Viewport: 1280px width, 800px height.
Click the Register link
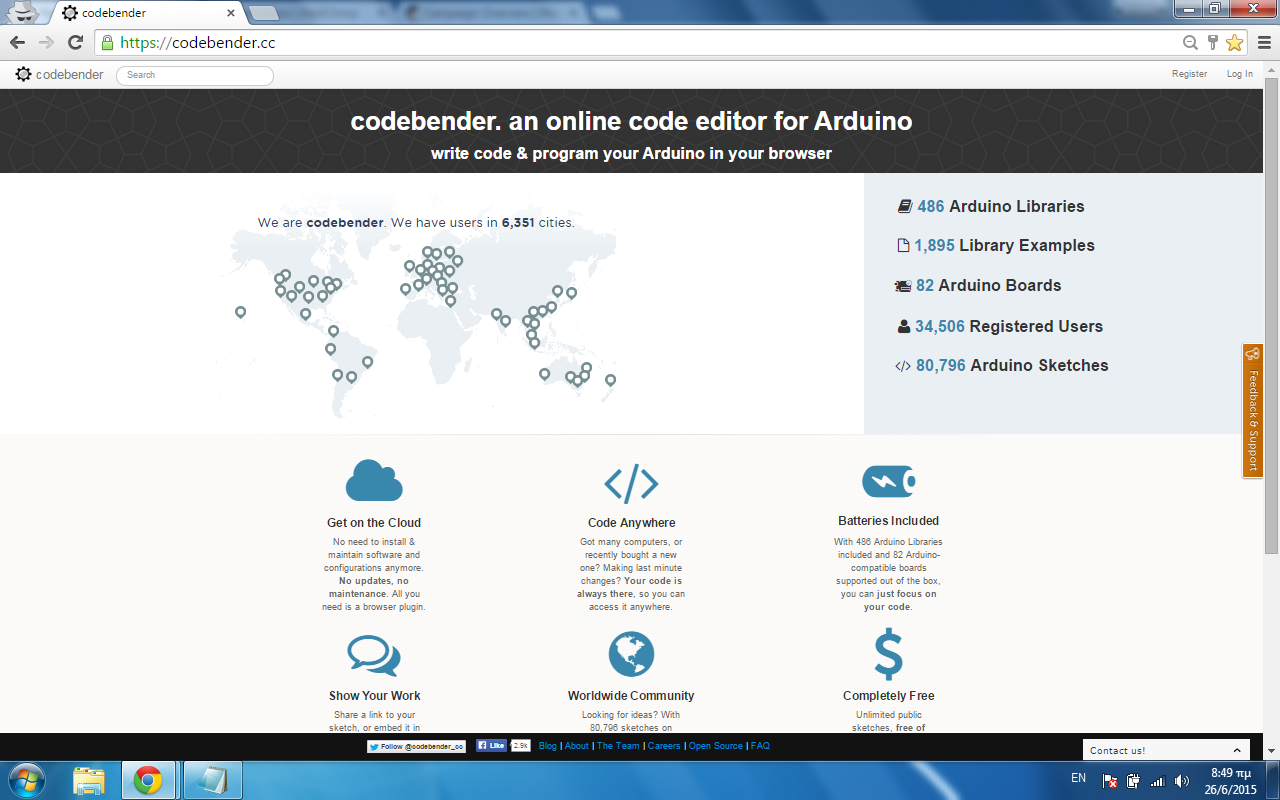click(x=1189, y=74)
